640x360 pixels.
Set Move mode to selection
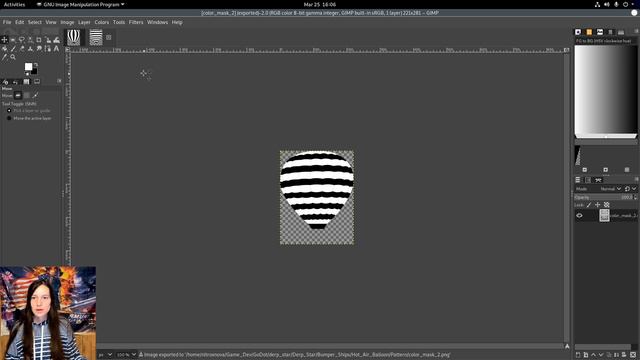coord(27,96)
